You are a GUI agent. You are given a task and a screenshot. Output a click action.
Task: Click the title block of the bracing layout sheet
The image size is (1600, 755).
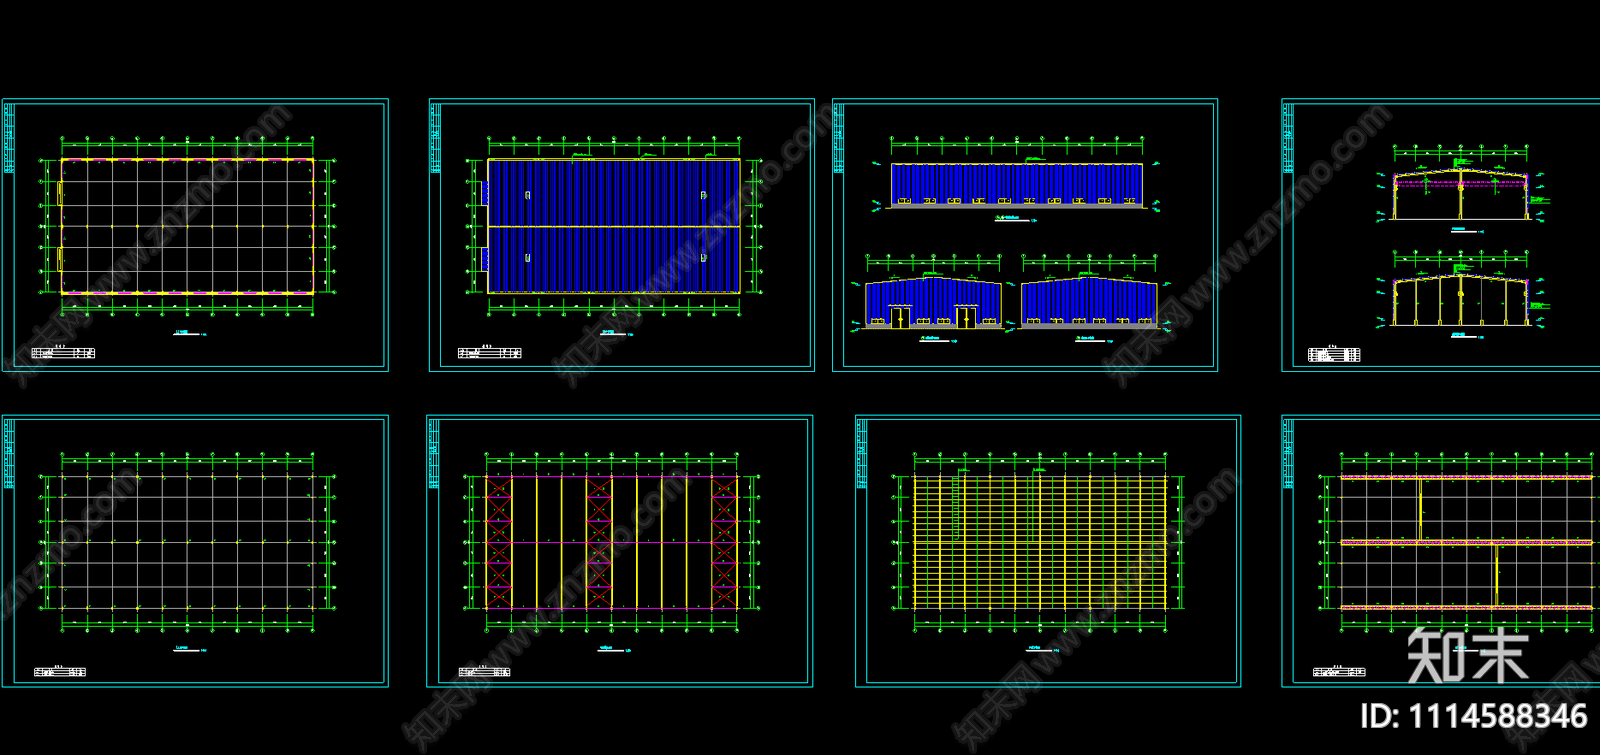485,672
